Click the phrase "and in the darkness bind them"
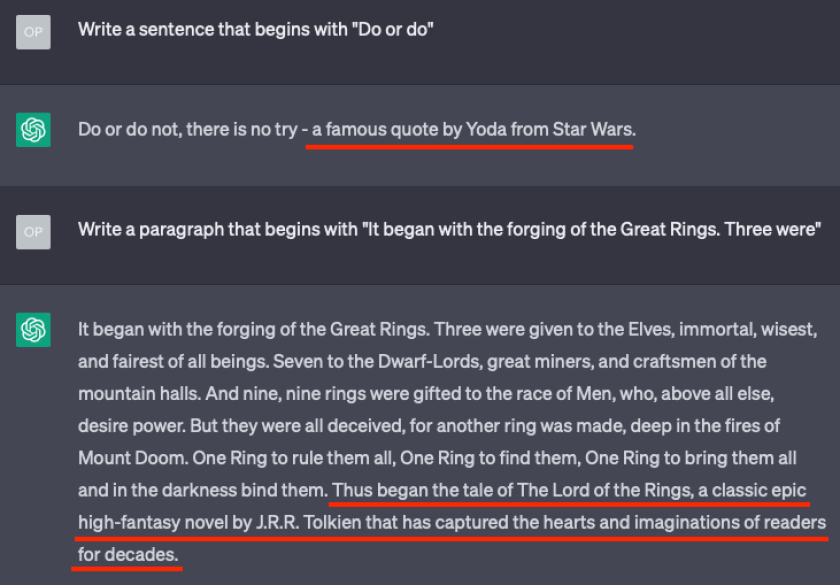This screenshot has width=840, height=585. 201,490
